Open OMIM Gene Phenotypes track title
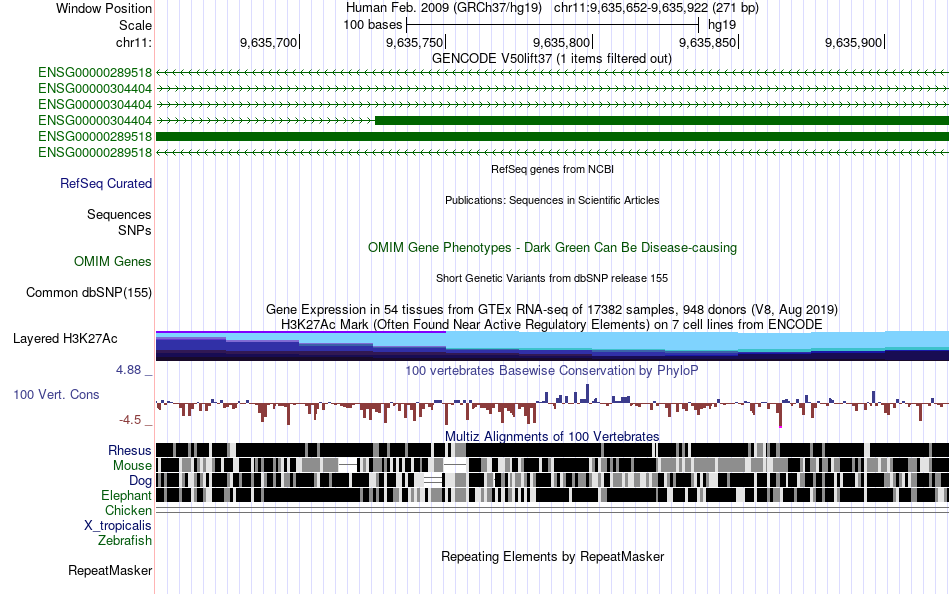 553,247
